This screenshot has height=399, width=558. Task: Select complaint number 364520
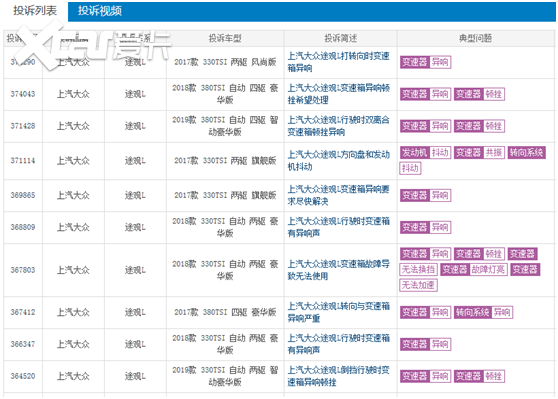(23, 376)
